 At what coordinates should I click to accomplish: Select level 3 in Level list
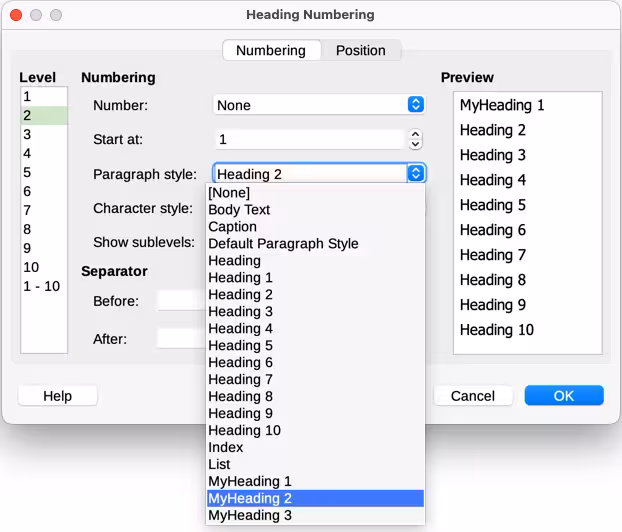(x=44, y=134)
